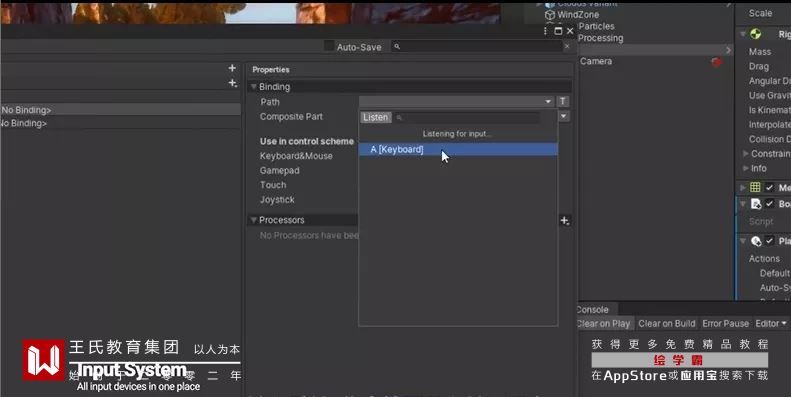Collapse the Bo script component foldout

(743, 204)
